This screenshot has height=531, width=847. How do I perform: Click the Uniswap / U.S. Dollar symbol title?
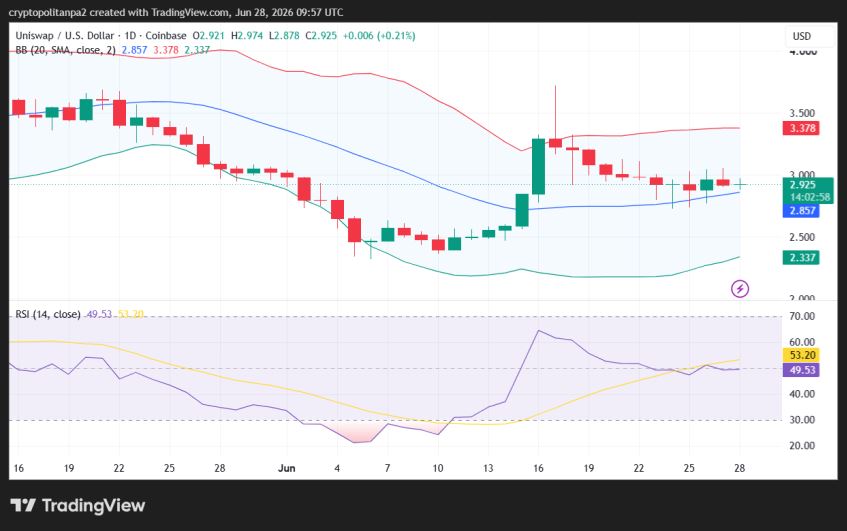click(x=65, y=36)
